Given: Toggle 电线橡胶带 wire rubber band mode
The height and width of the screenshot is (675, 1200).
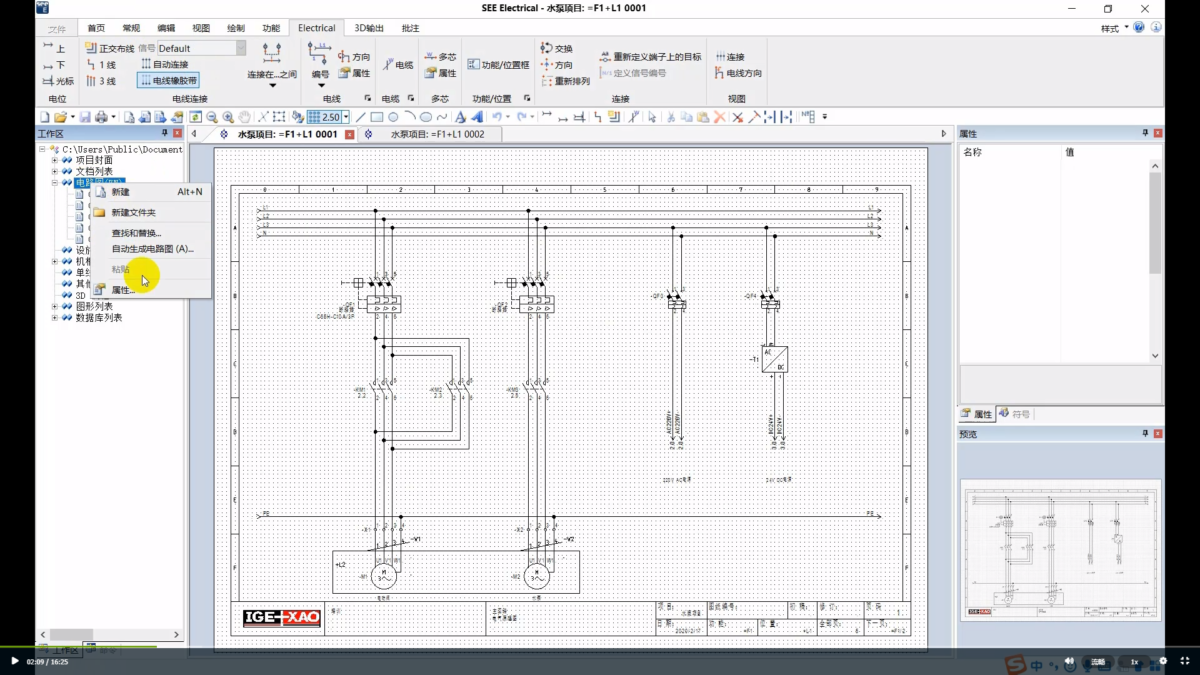Looking at the screenshot, I should (168, 80).
